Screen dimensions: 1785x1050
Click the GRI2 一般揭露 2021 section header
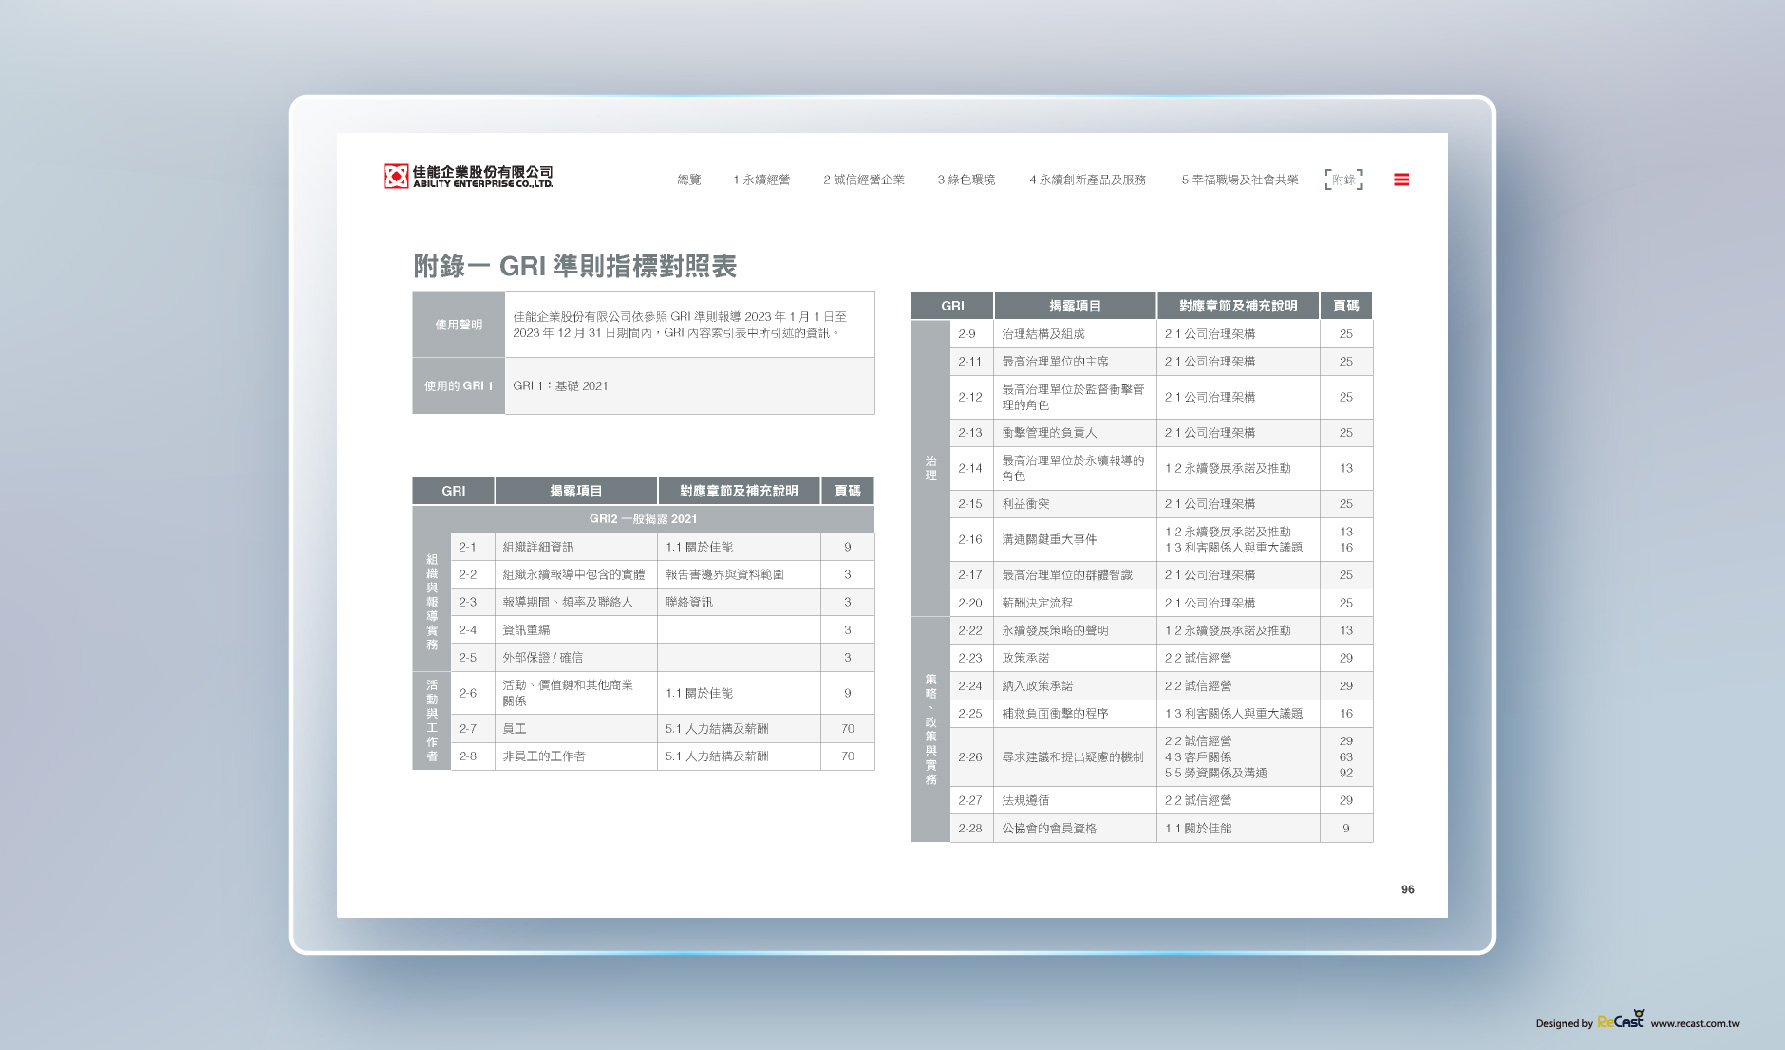[643, 519]
